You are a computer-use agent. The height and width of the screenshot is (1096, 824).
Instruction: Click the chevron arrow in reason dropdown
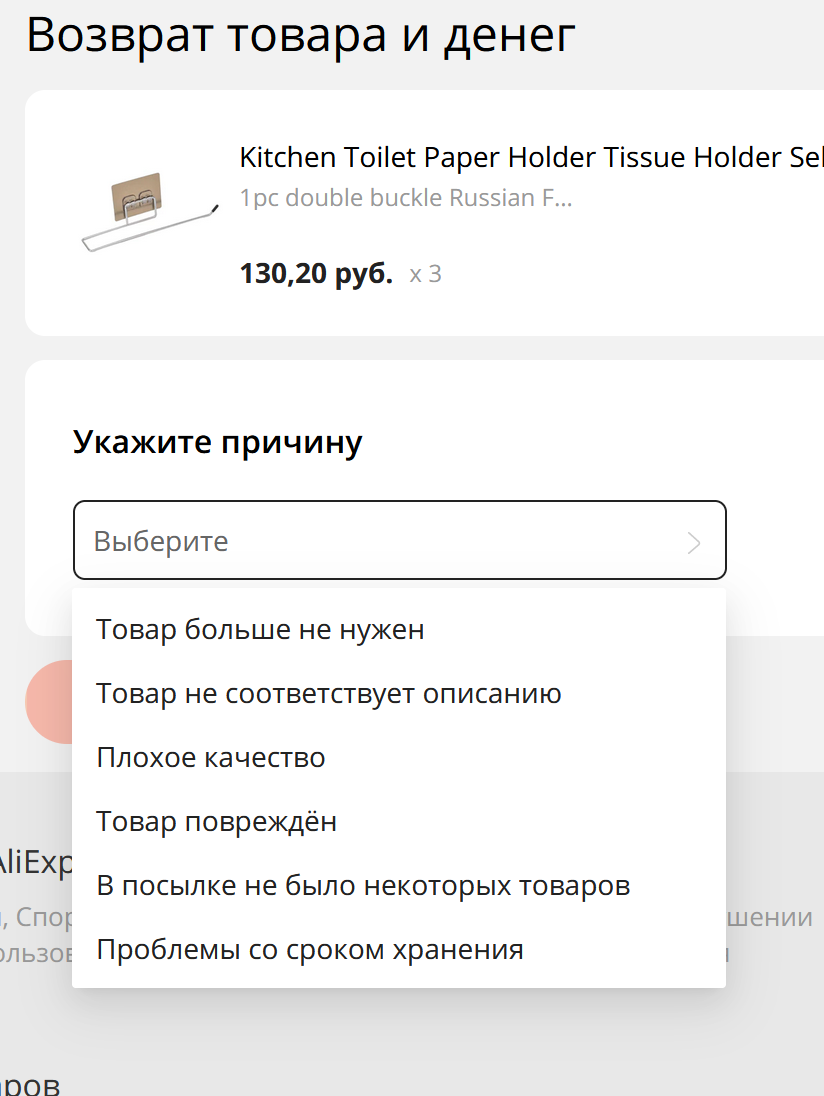pos(694,543)
